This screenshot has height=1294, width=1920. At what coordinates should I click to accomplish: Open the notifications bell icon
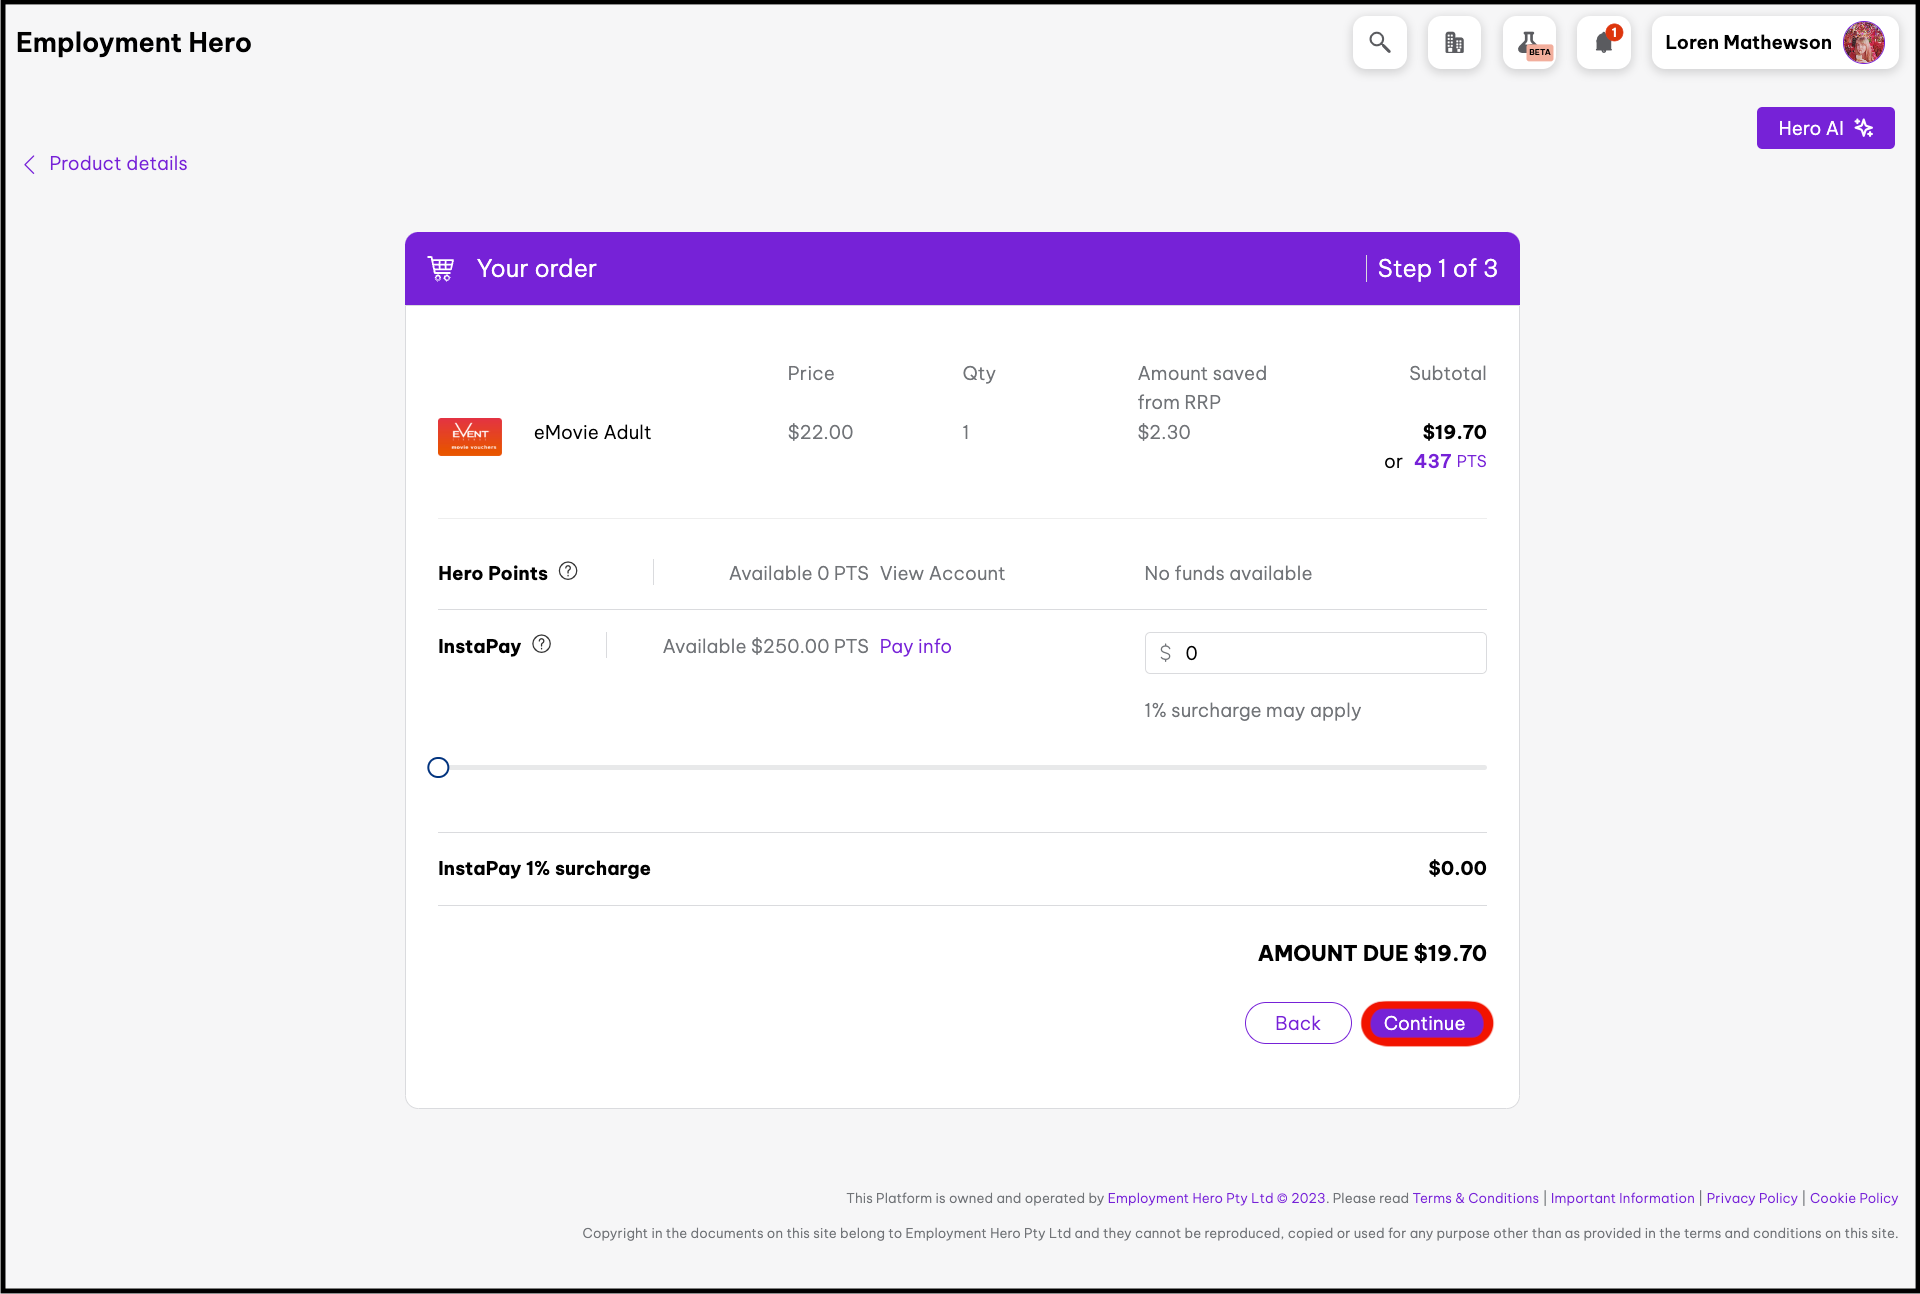(x=1604, y=43)
